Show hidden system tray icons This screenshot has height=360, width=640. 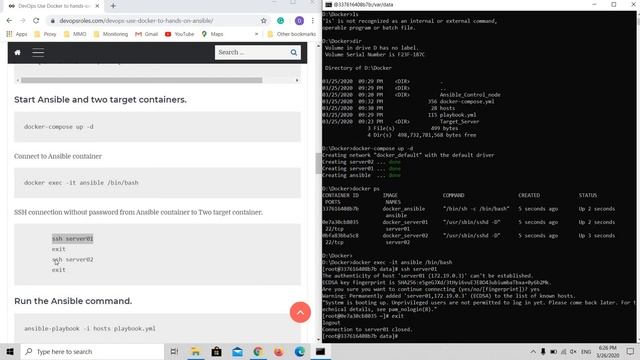pyautogui.click(x=533, y=351)
